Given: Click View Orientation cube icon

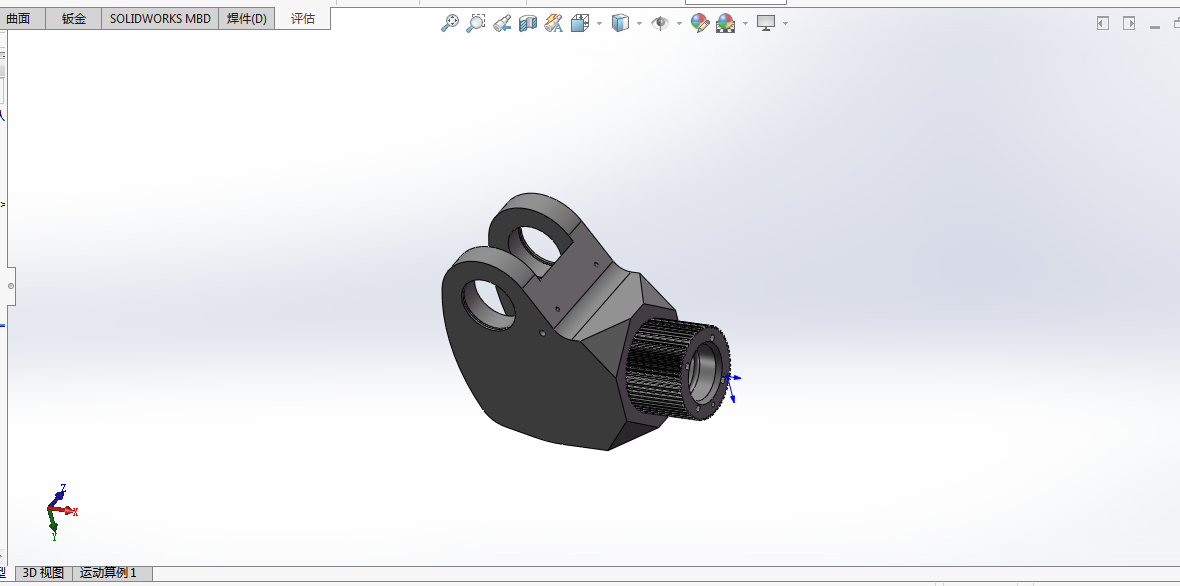Looking at the screenshot, I should [580, 23].
